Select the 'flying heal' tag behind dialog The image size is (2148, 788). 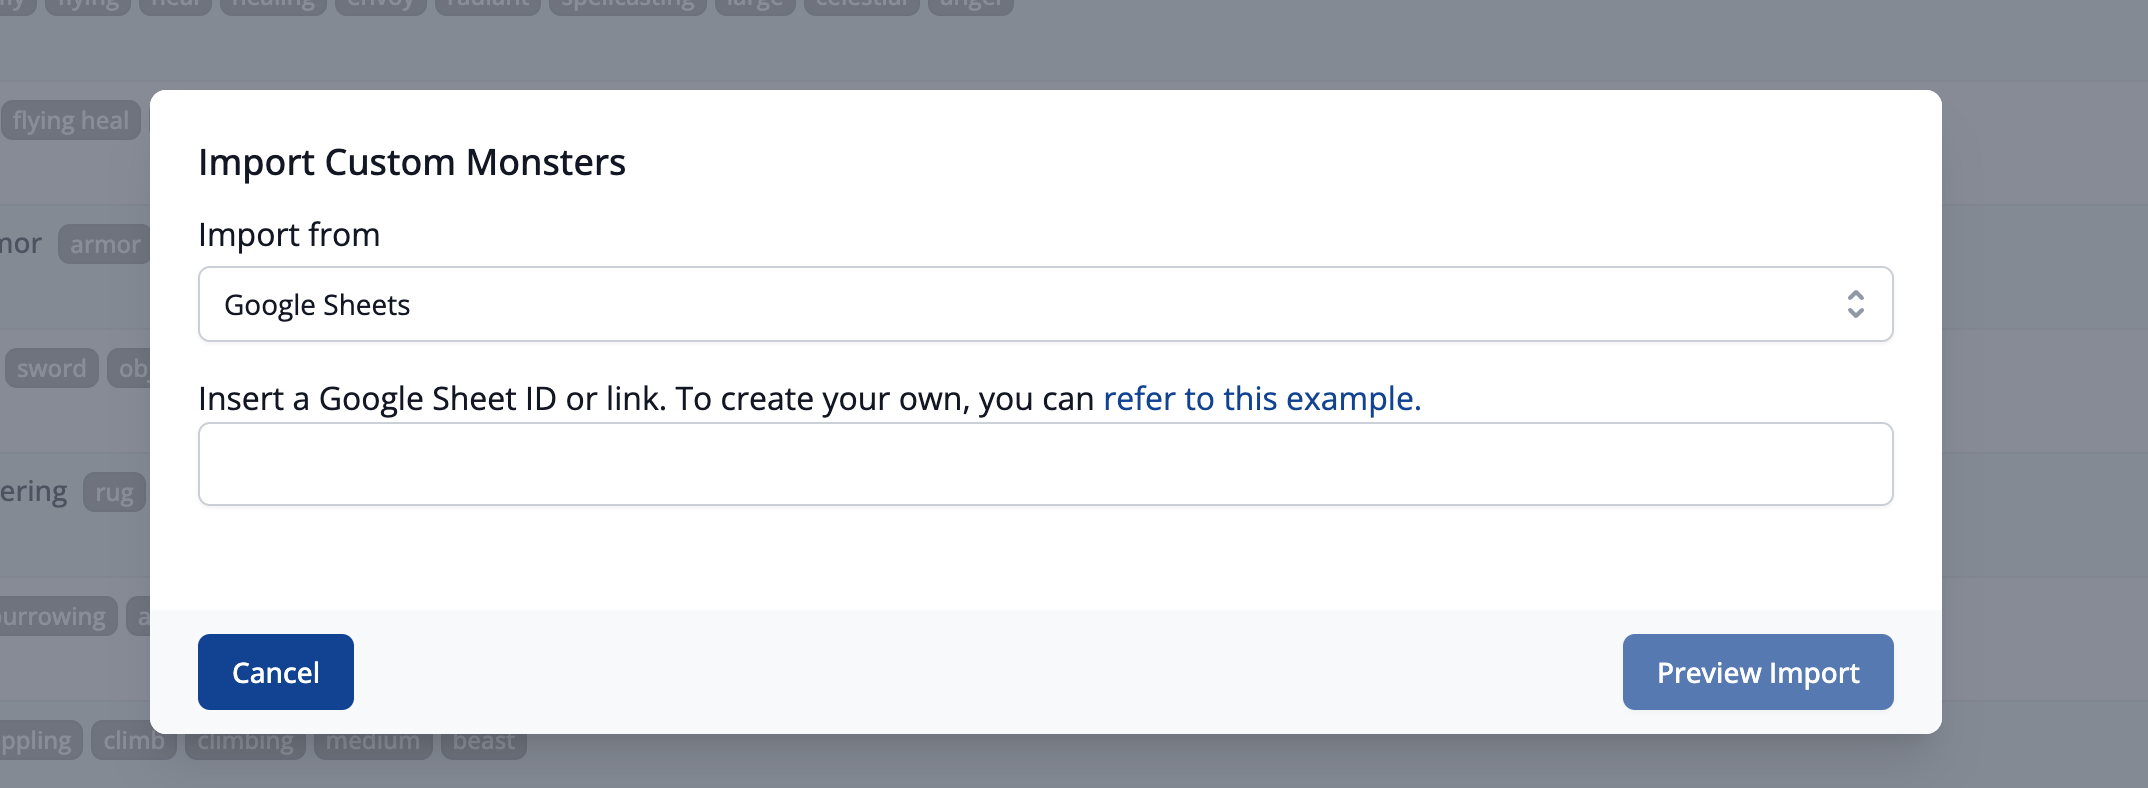71,121
